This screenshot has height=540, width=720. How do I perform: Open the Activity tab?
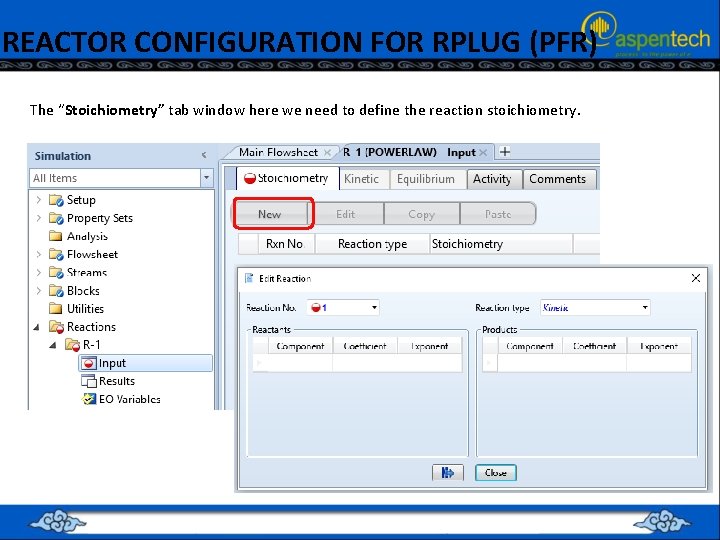495,179
